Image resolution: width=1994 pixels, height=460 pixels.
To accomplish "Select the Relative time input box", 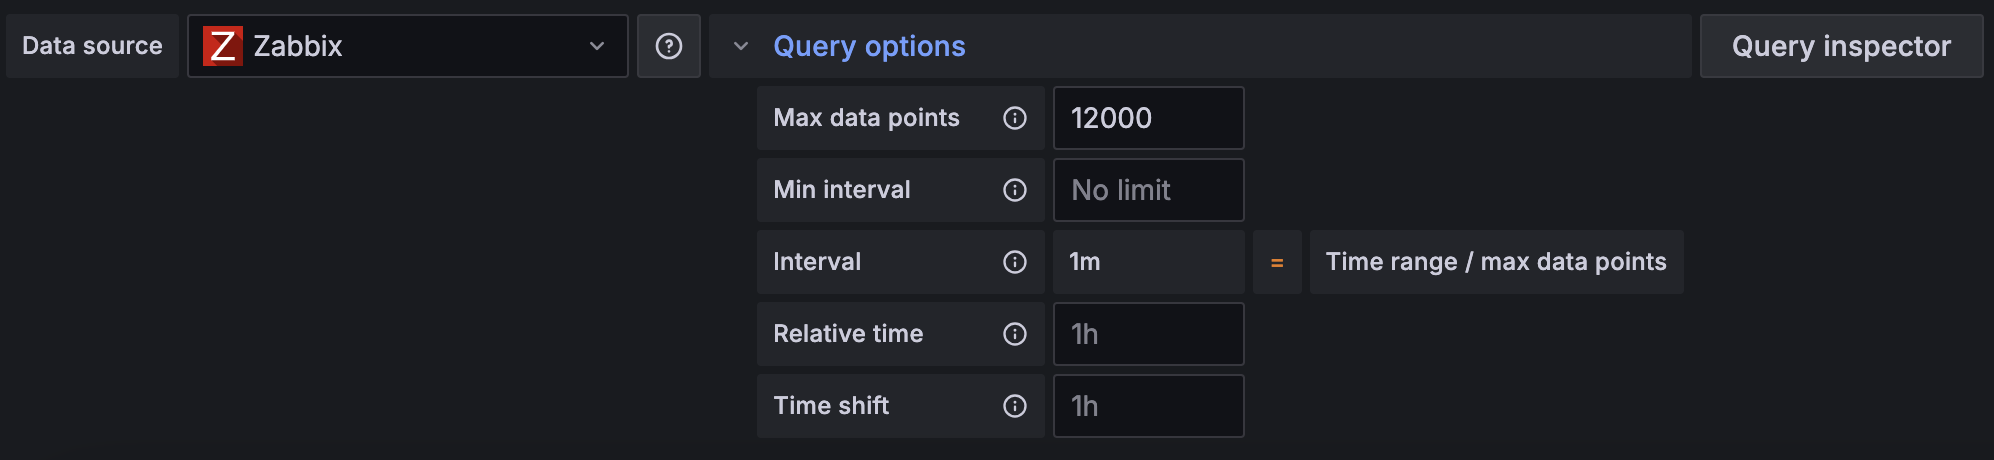I will [1149, 334].
